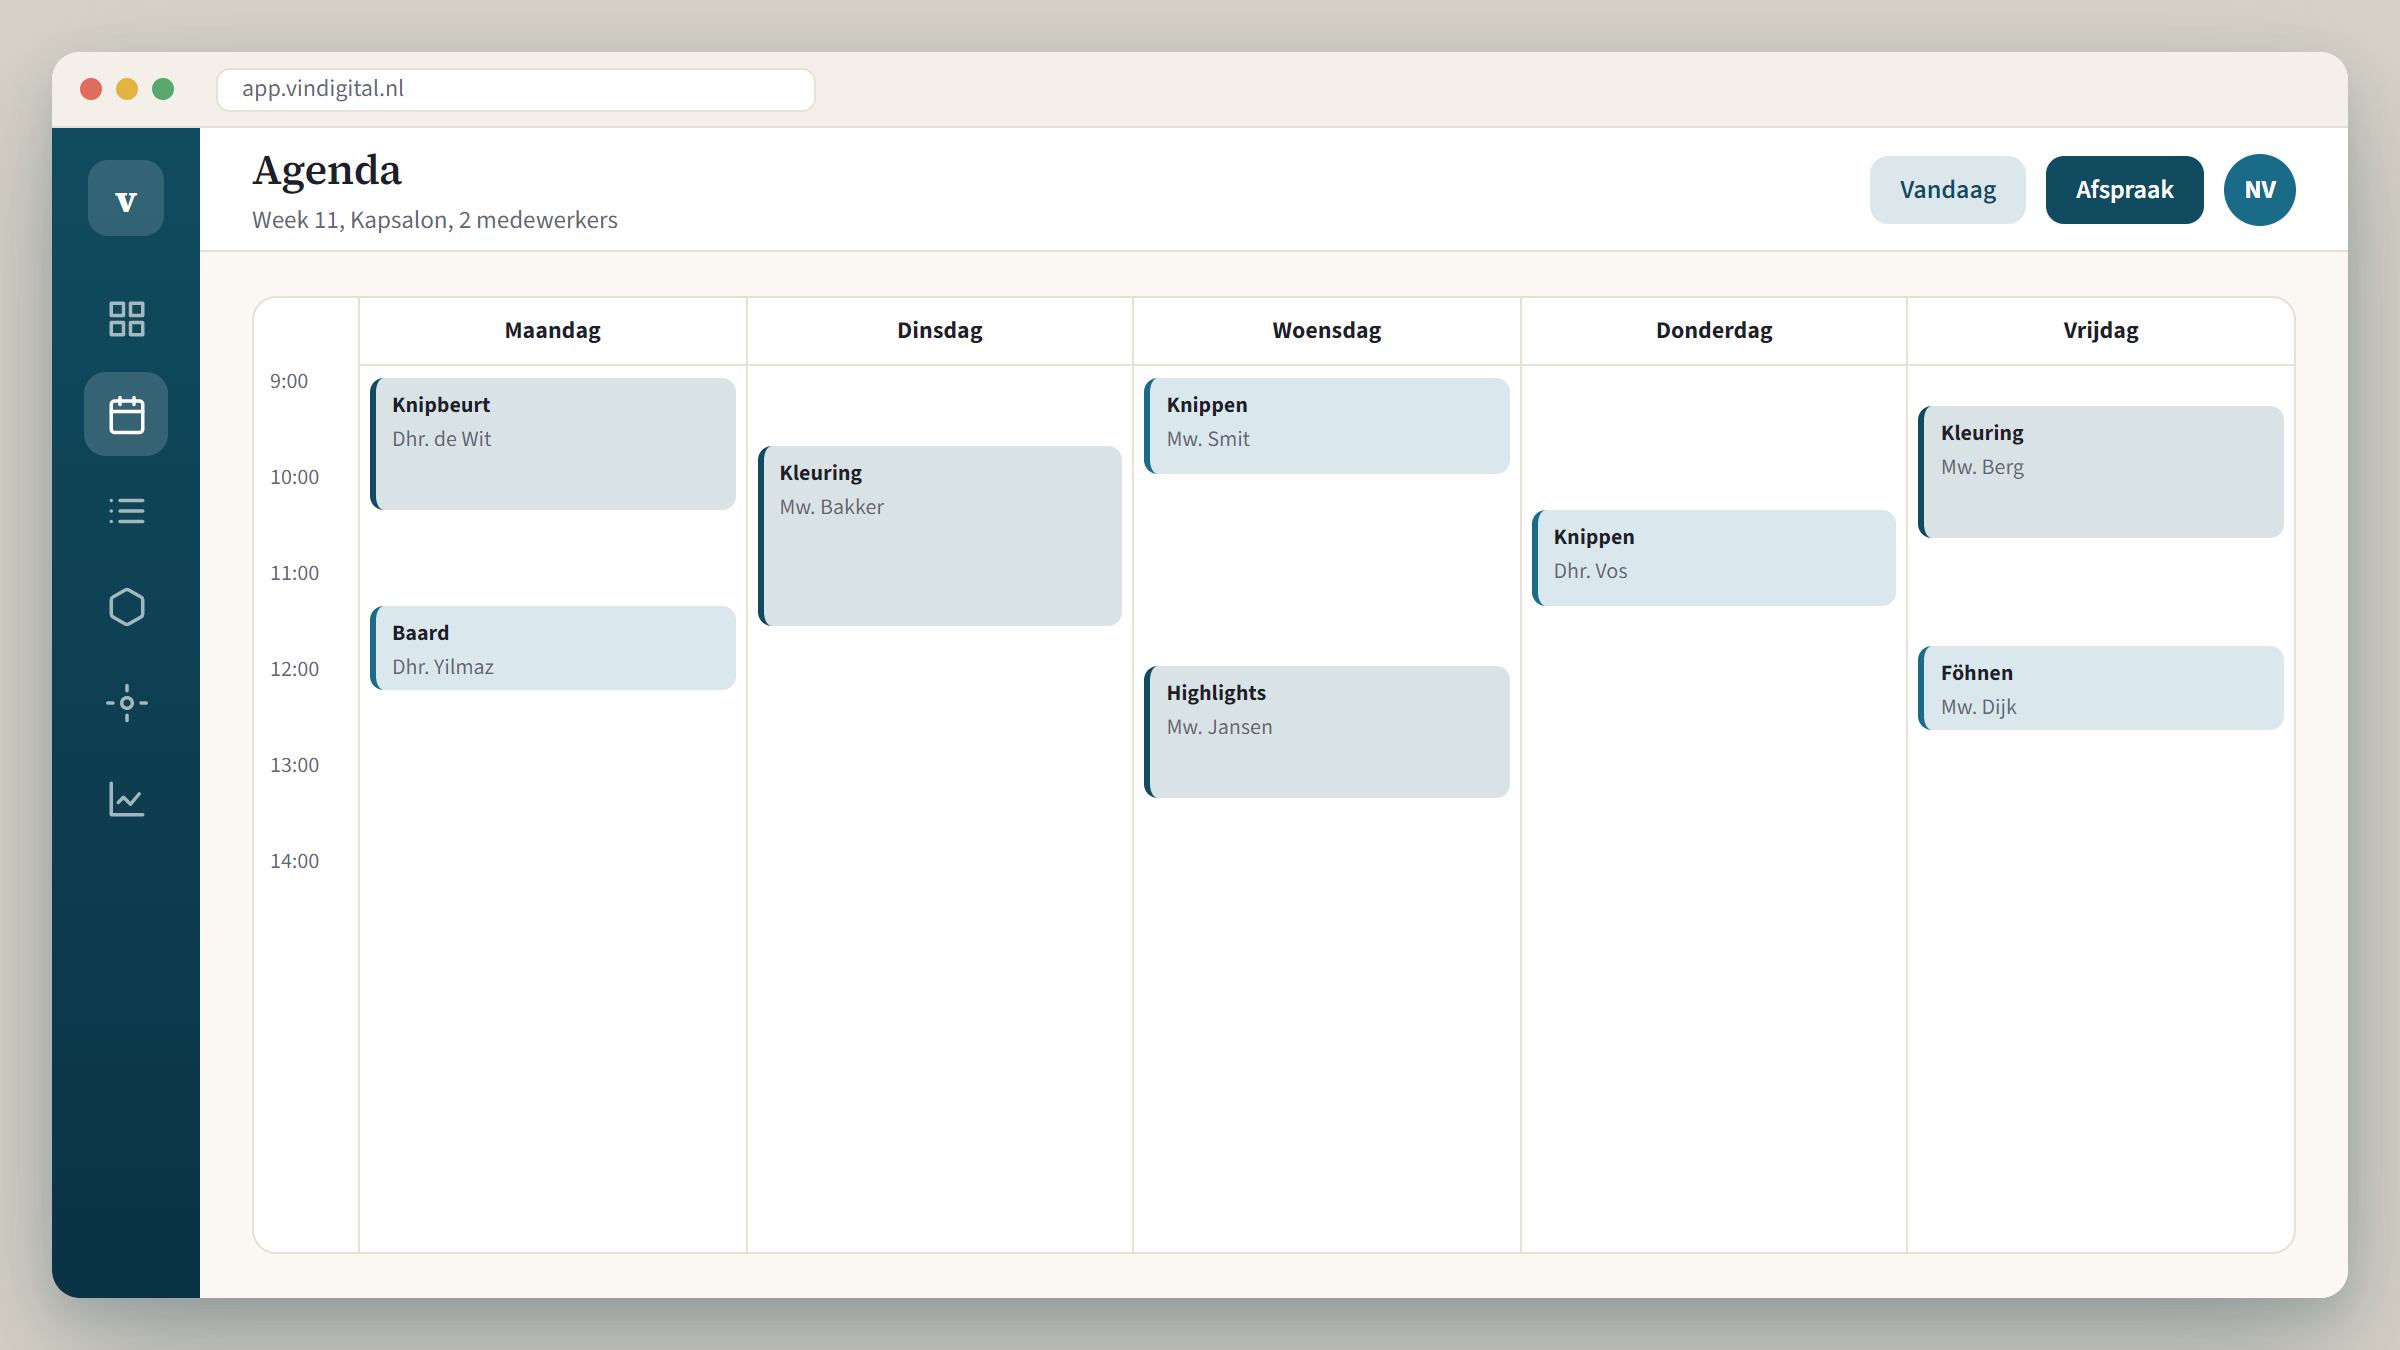The height and width of the screenshot is (1350, 2400).
Task: Click the 13:00 time label
Action: click(x=294, y=765)
